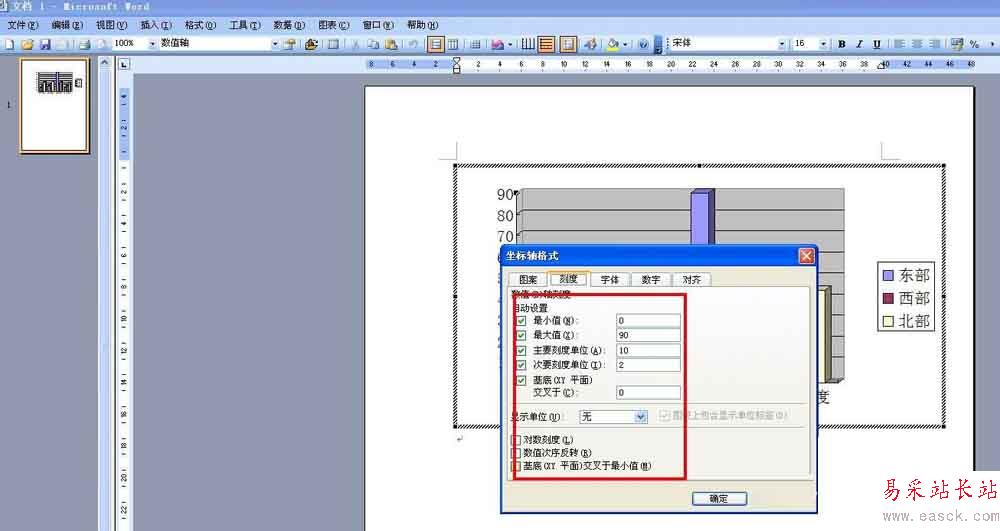Click the Import File icon
The height and width of the screenshot is (531, 1000).
[x=311, y=44]
